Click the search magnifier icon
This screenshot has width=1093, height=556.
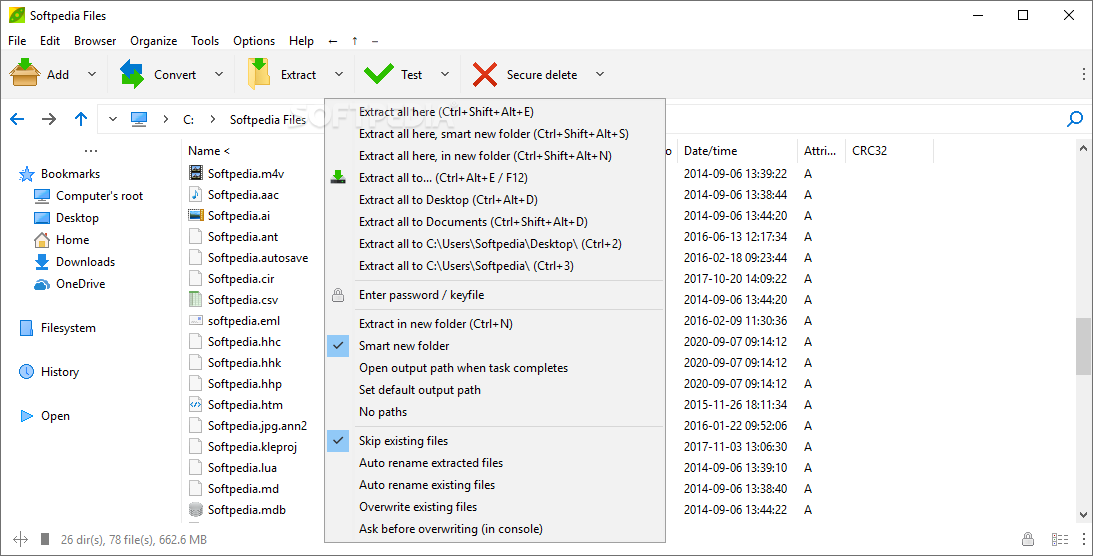[x=1075, y=119]
